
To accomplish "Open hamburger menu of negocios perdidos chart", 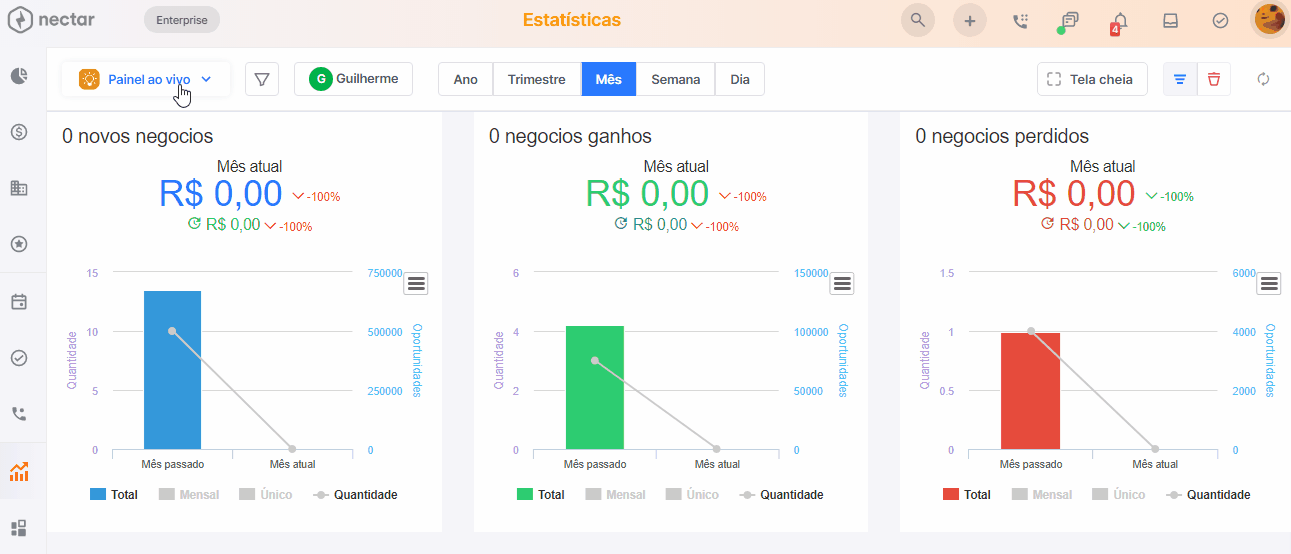I will [1269, 284].
